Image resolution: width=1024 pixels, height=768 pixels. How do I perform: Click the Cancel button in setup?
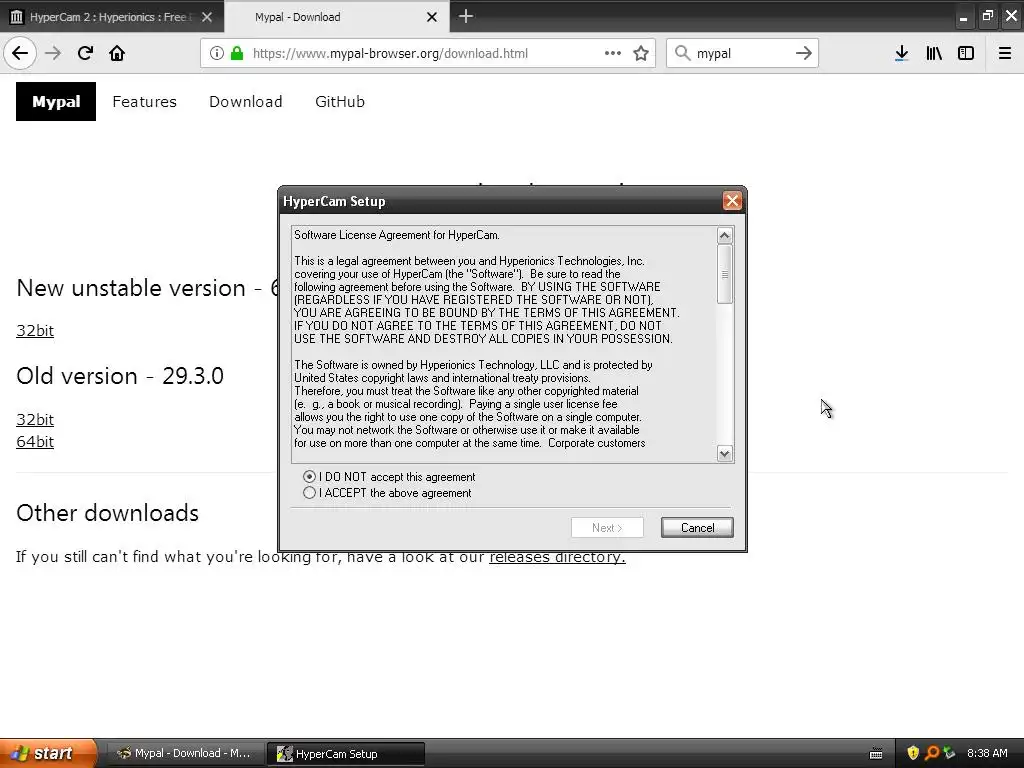coord(697,528)
